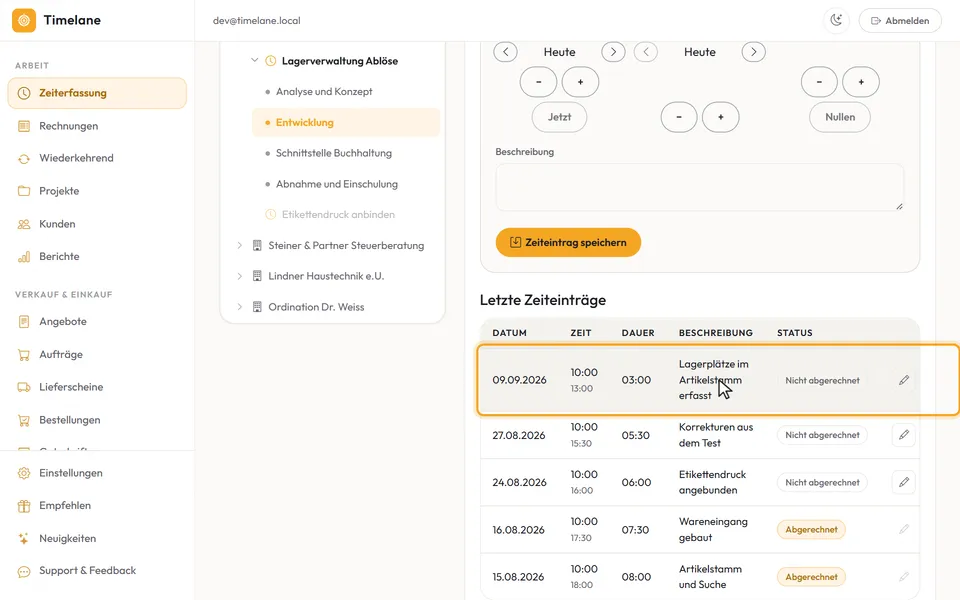
Task: Click the Timelane logo icon
Action: (24, 20)
